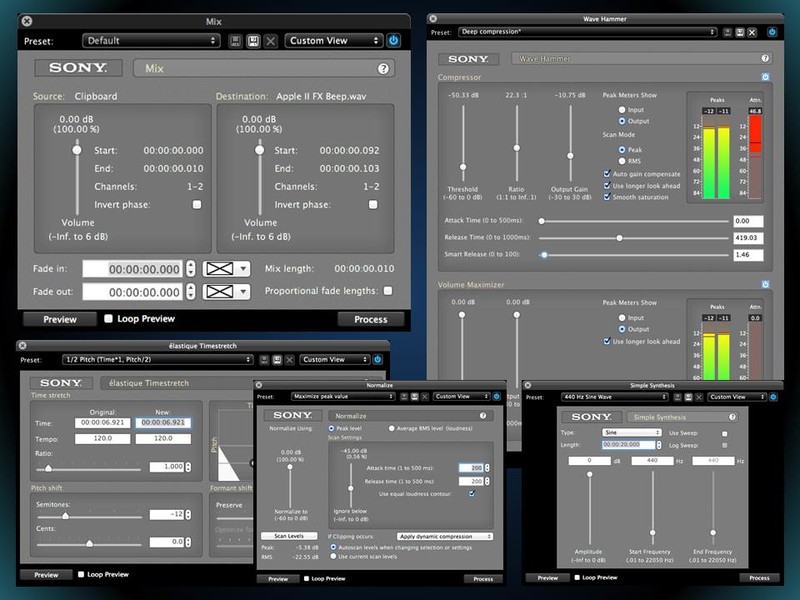The image size is (800, 600).
Task: Click the delete preset icon in the Normalize window
Action: [423, 398]
